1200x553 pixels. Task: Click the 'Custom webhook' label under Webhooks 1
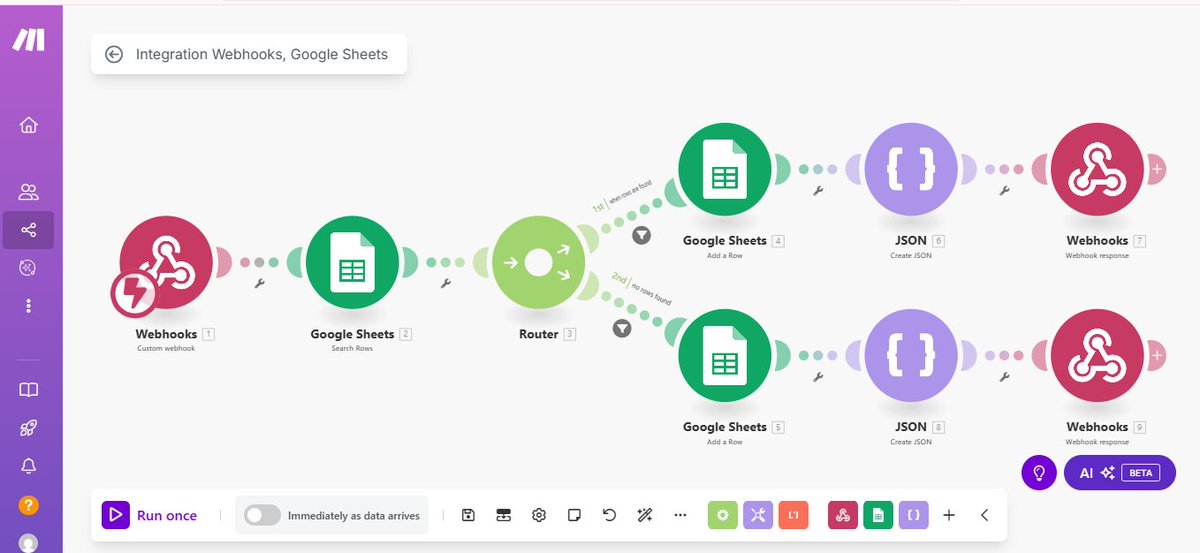tap(165, 348)
